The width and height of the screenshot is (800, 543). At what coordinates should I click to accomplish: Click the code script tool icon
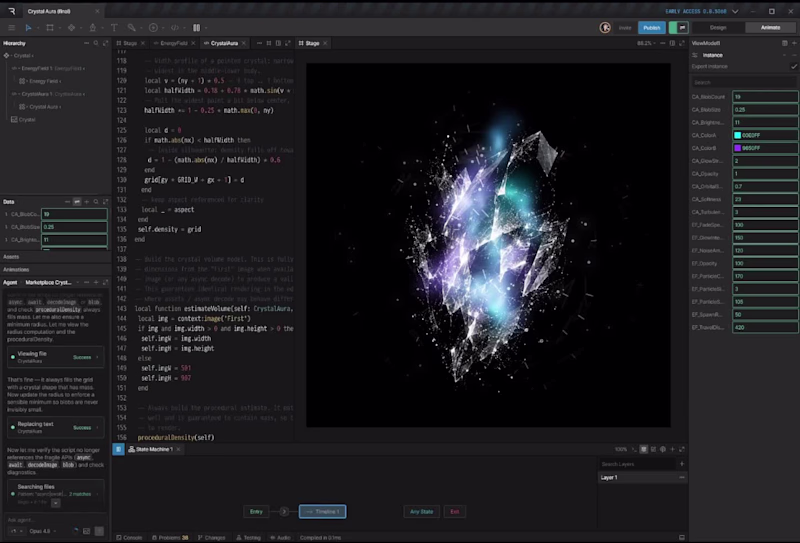175,28
